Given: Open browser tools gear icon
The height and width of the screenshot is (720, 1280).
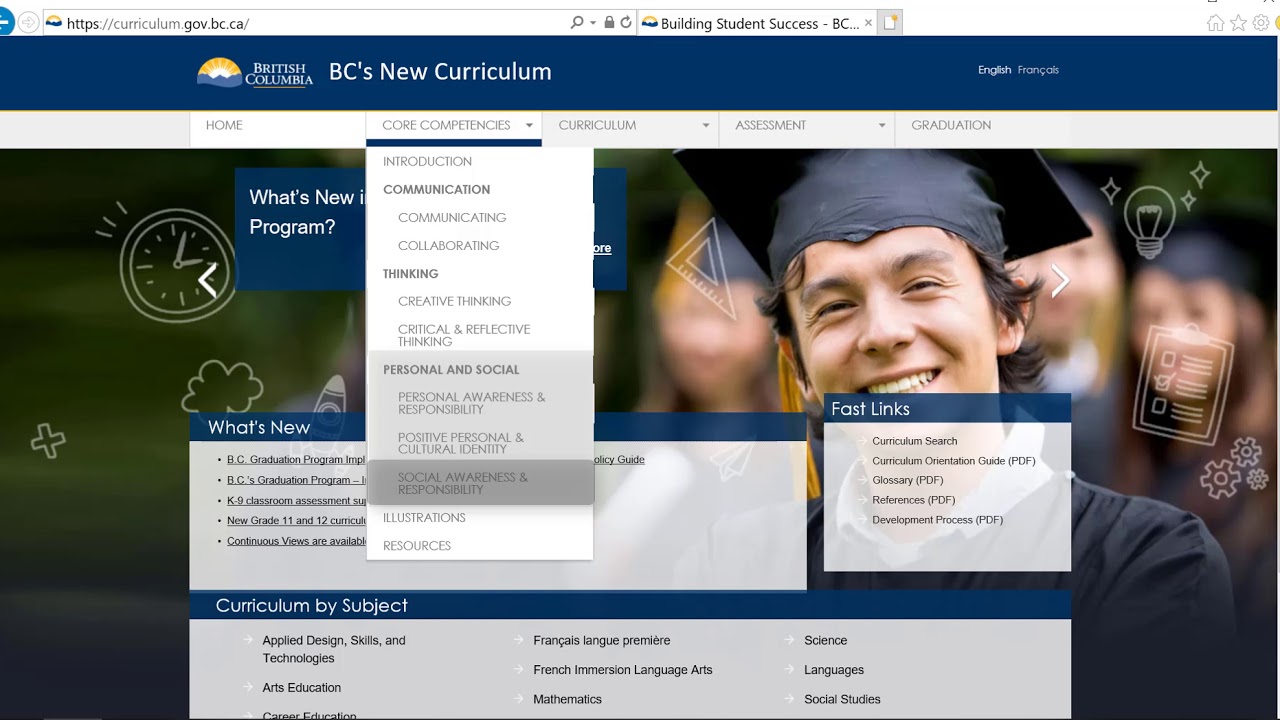Looking at the screenshot, I should [x=1262, y=23].
